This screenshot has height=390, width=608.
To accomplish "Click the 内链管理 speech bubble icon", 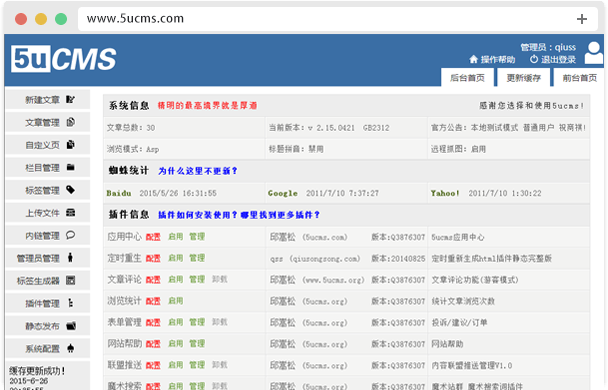I will (x=70, y=235).
